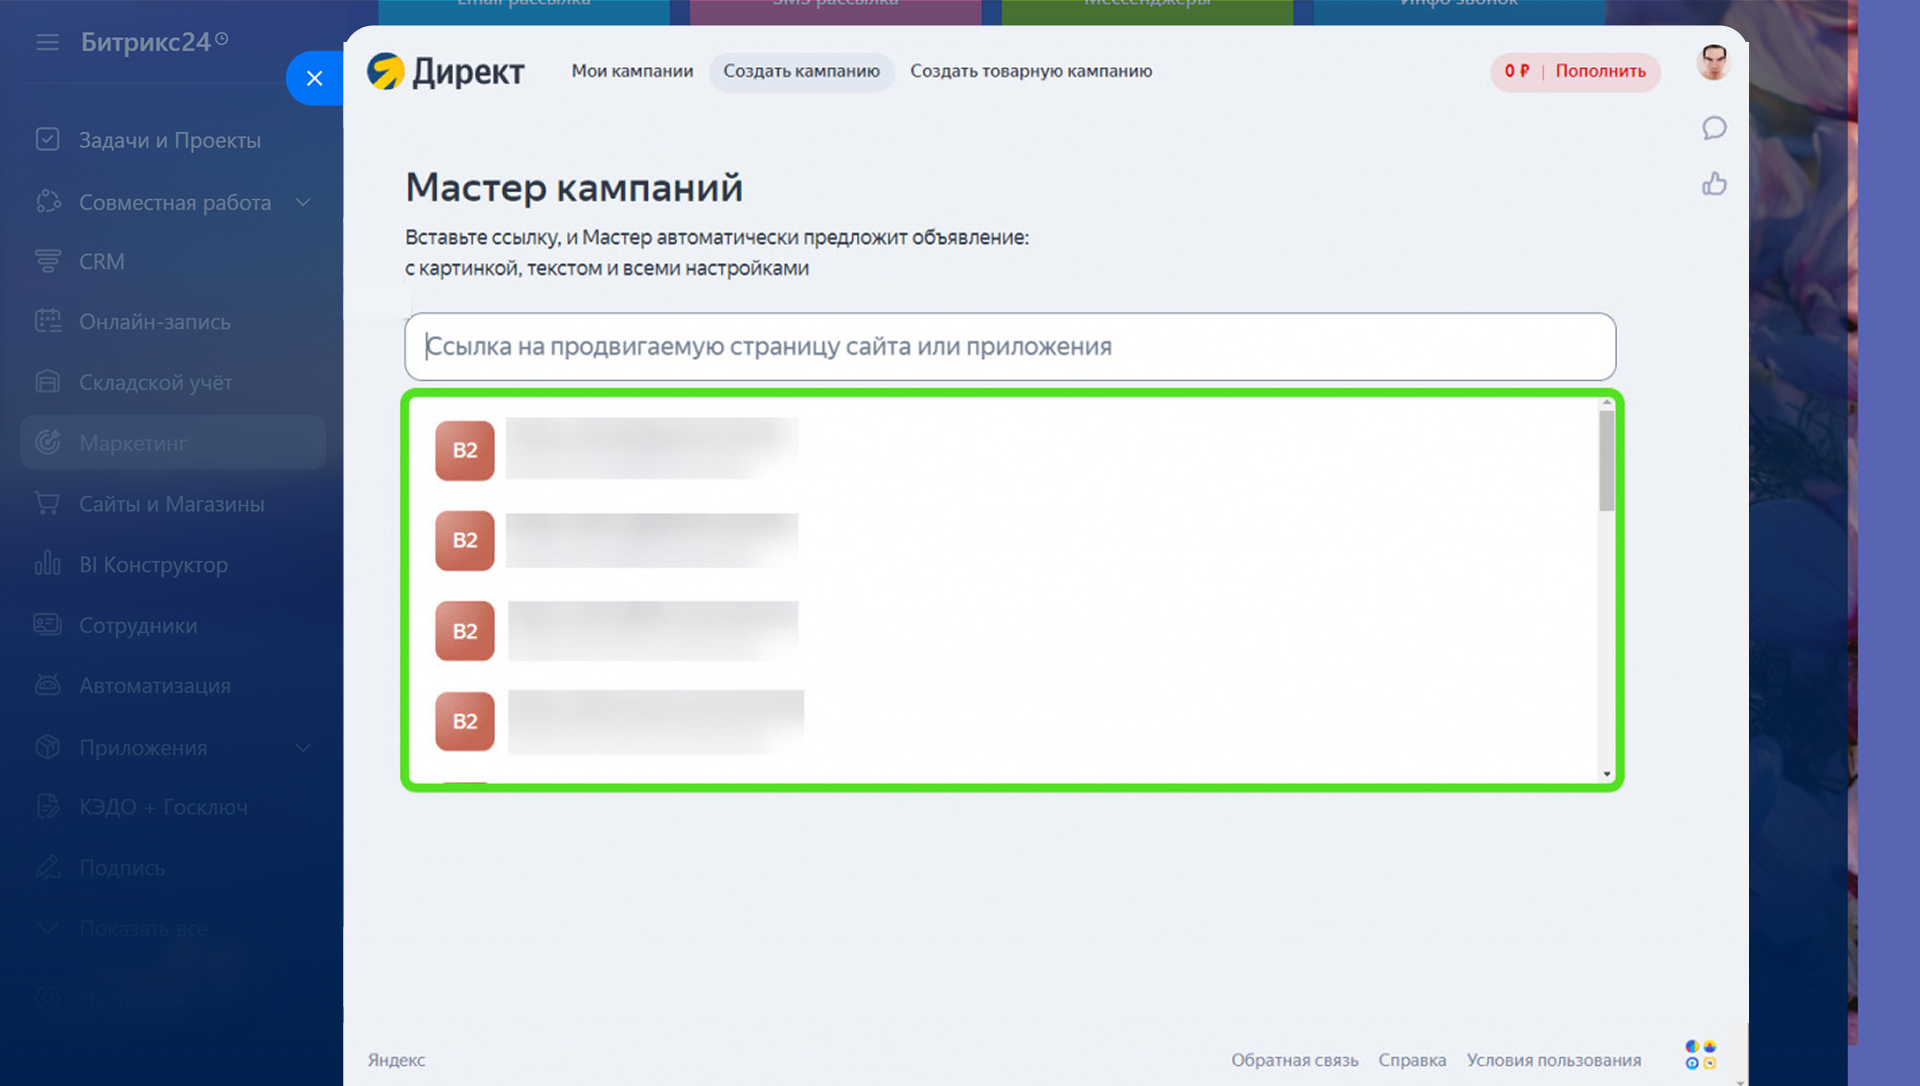Click the Приложения cube icon
This screenshot has width=1920, height=1086.
[47, 747]
